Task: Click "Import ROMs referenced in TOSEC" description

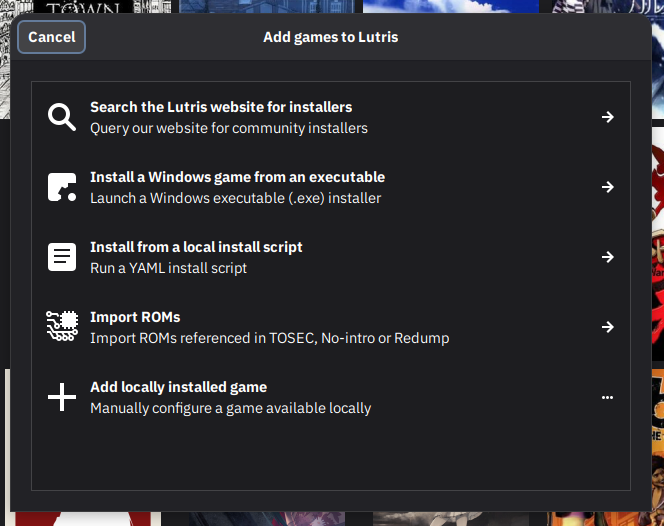Action: click(x=270, y=338)
